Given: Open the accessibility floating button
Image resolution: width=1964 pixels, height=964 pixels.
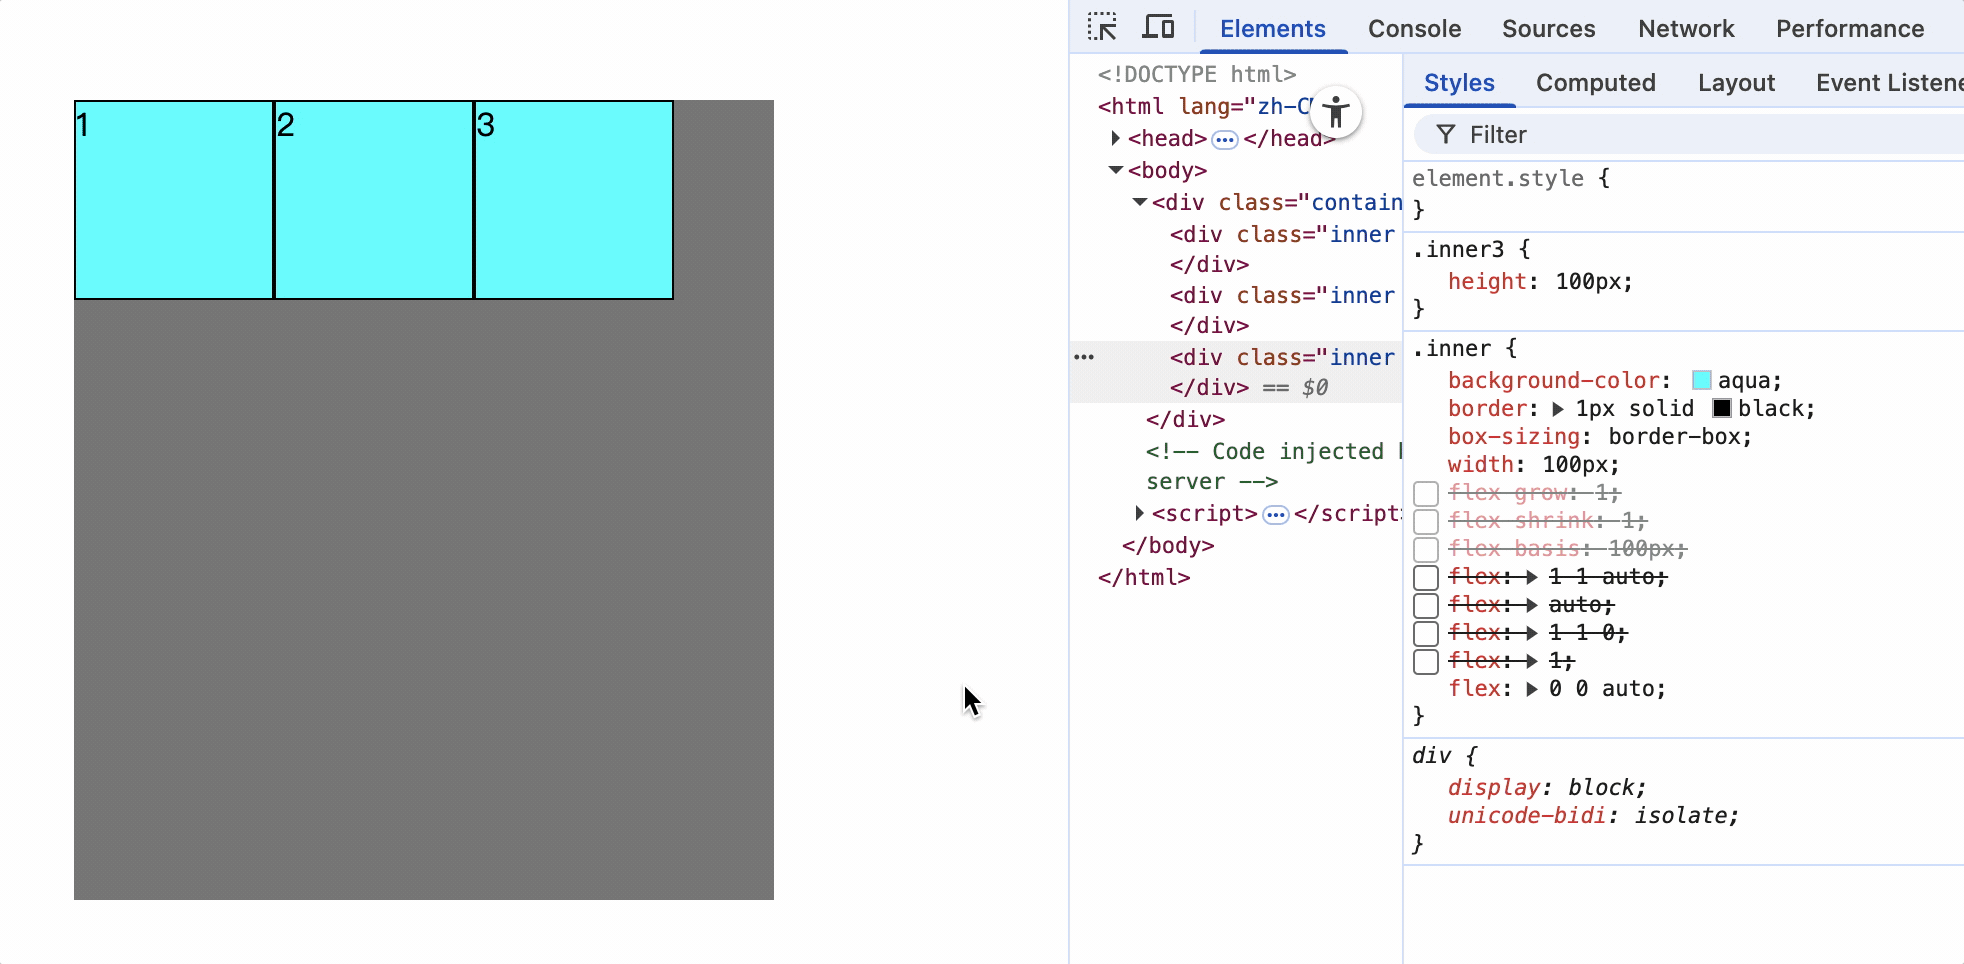Looking at the screenshot, I should pos(1336,111).
